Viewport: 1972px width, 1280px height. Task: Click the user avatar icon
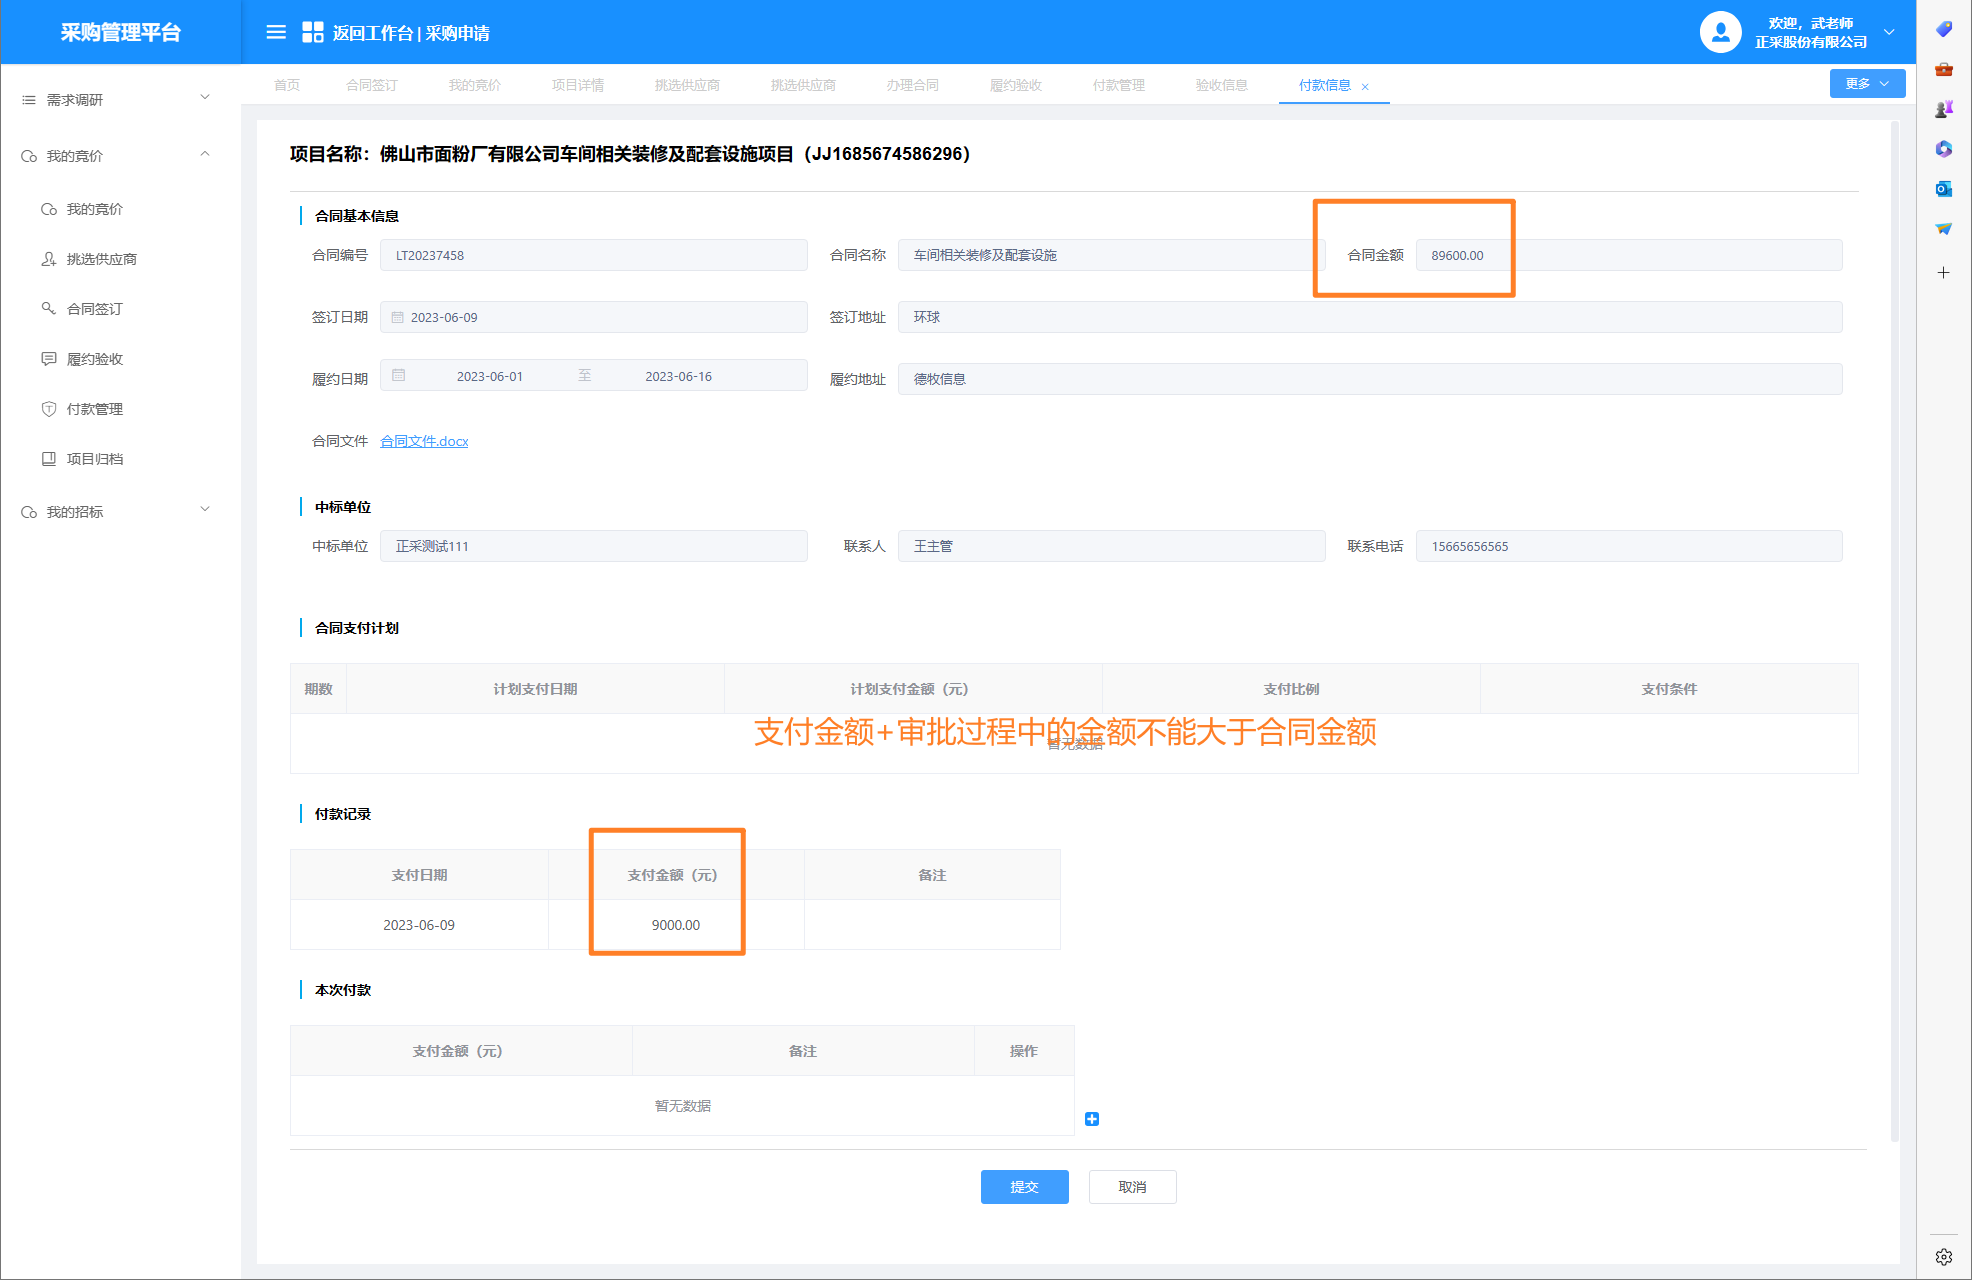[1720, 32]
